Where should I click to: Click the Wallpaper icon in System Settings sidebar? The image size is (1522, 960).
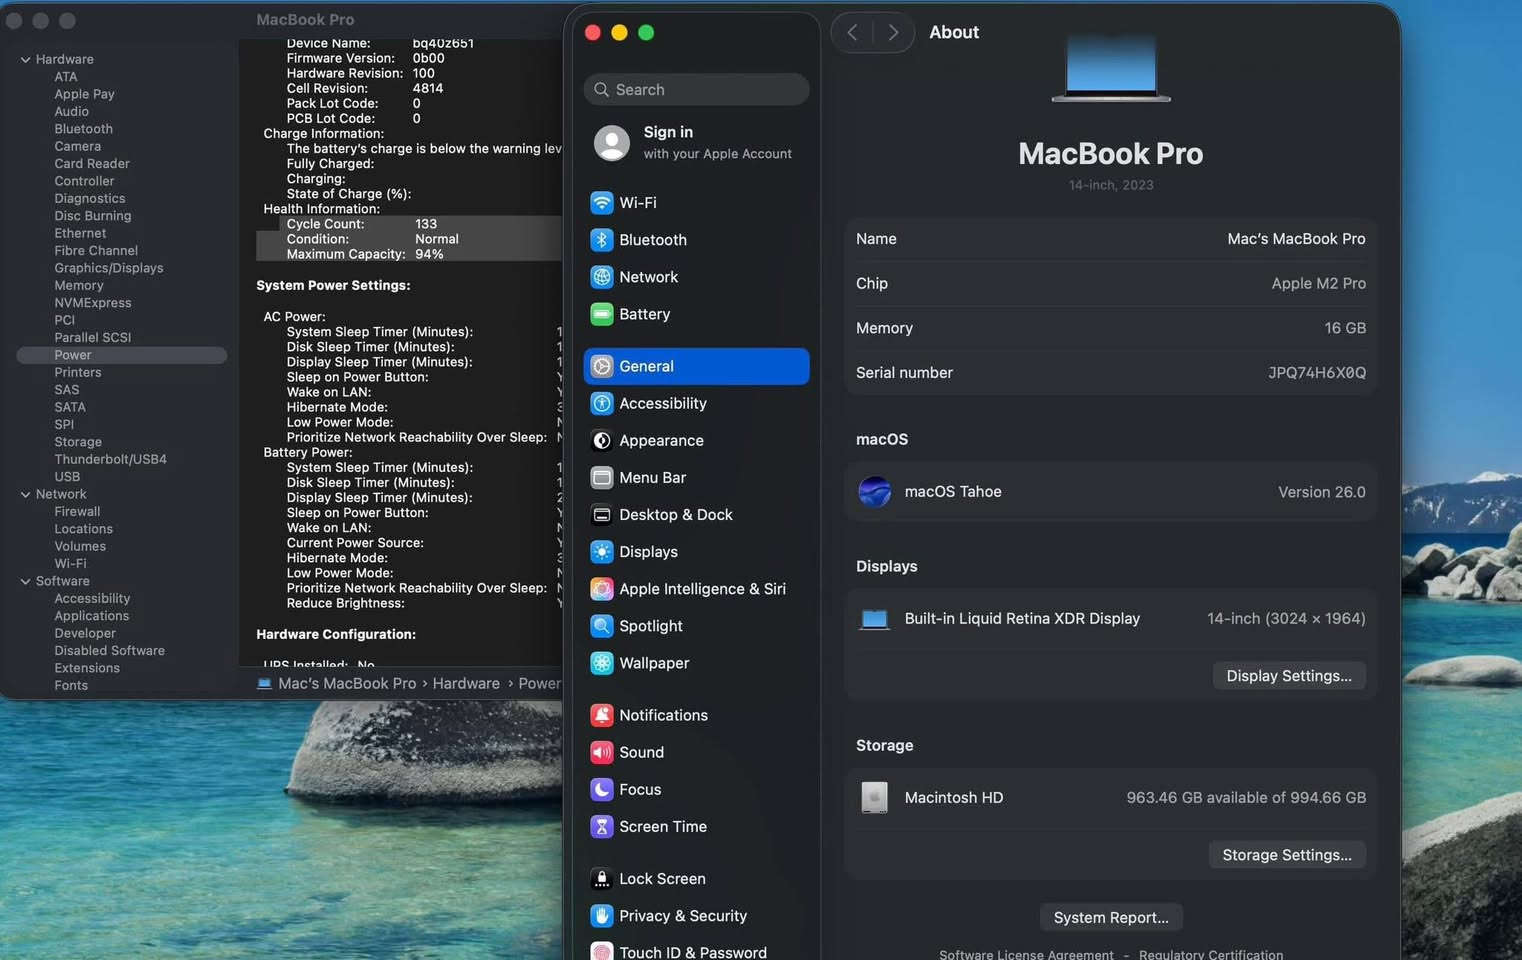coord(601,663)
